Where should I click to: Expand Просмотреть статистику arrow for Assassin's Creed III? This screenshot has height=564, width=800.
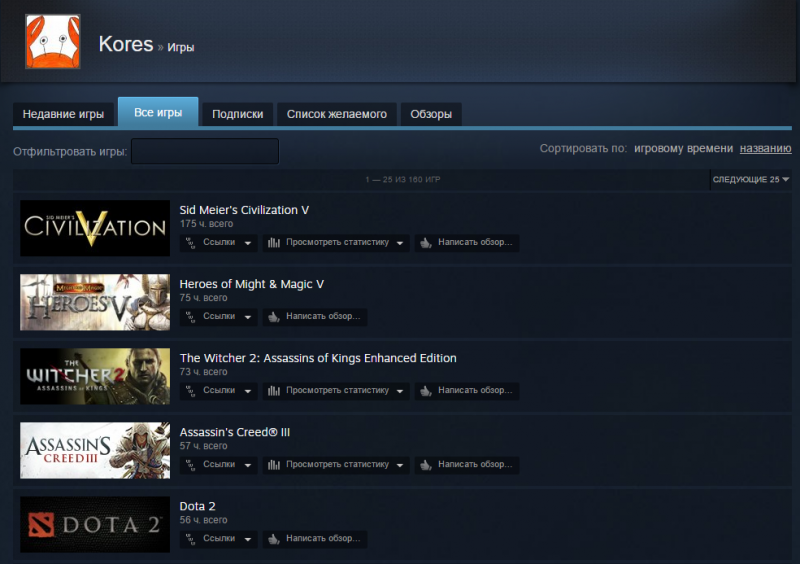click(x=400, y=465)
